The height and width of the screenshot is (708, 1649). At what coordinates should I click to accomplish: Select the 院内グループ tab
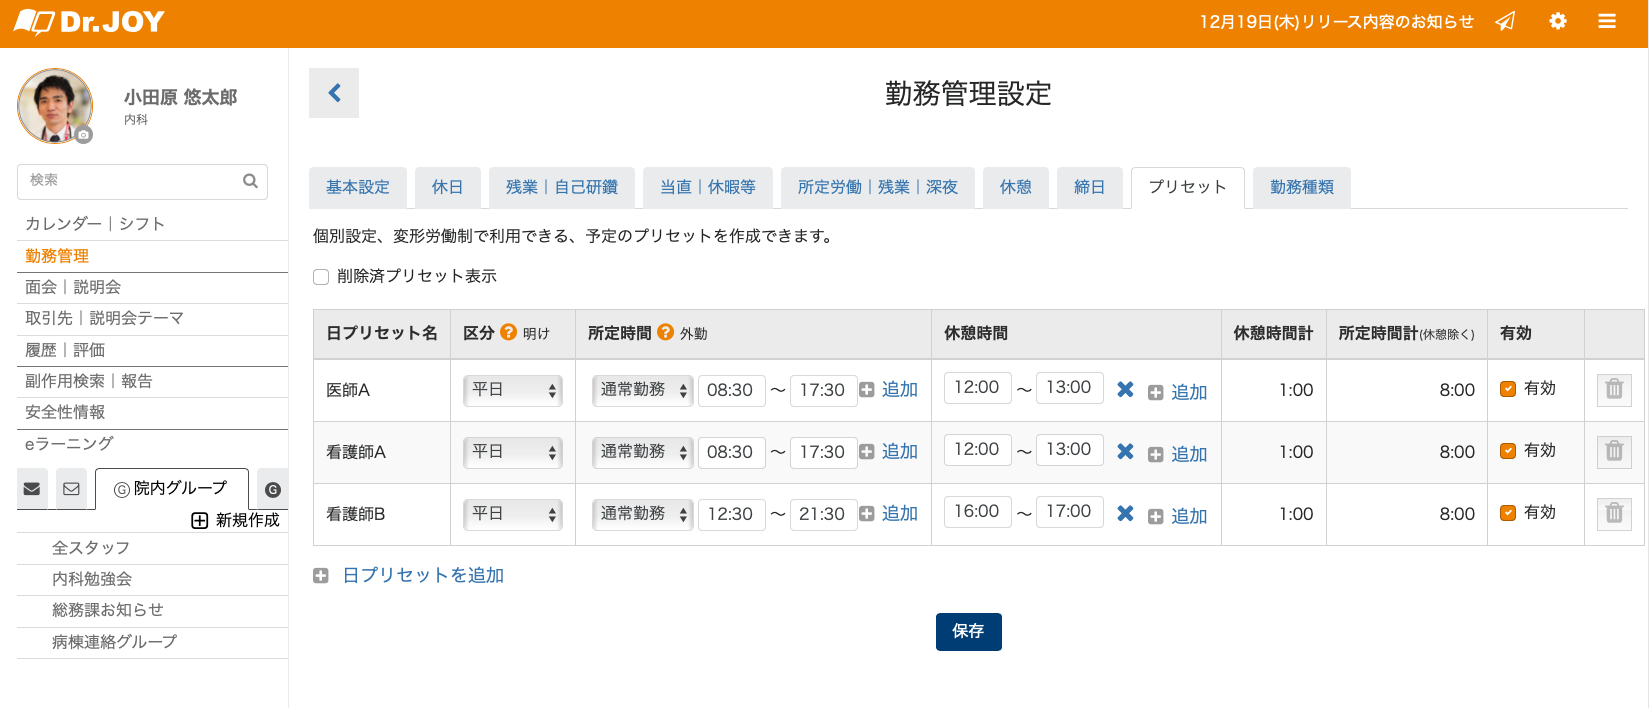(172, 489)
